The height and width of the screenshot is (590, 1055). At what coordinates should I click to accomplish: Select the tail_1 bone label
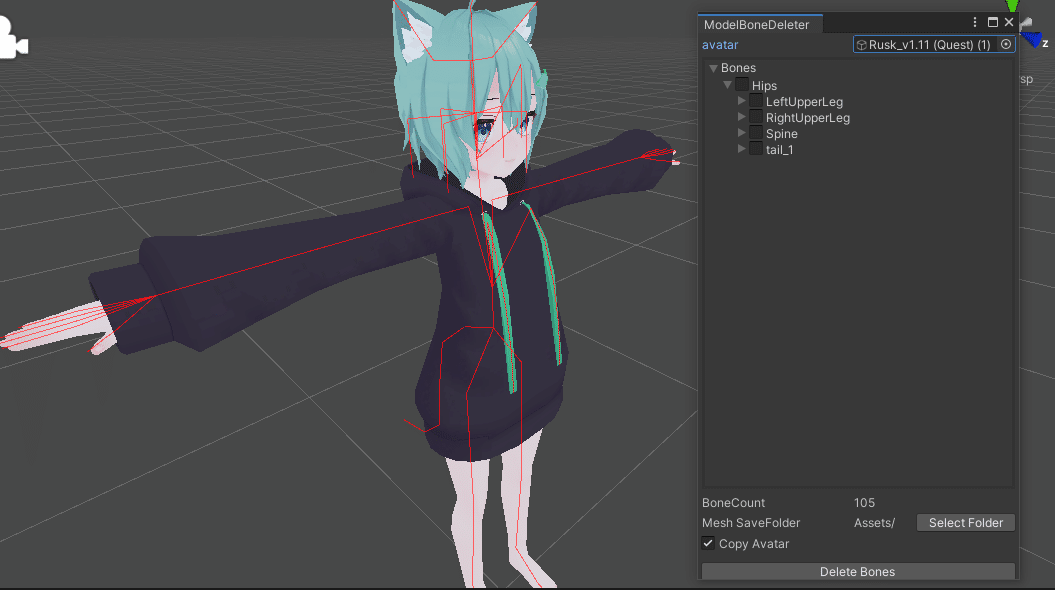point(779,150)
